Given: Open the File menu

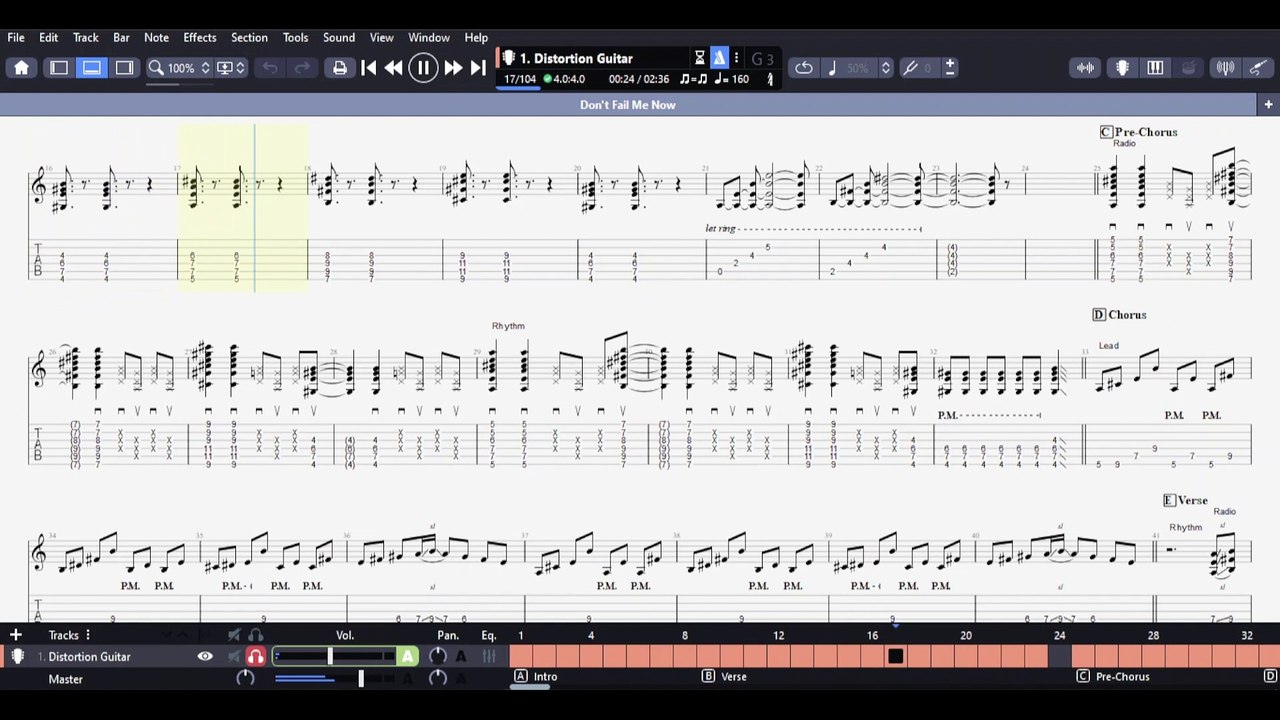Looking at the screenshot, I should (16, 38).
